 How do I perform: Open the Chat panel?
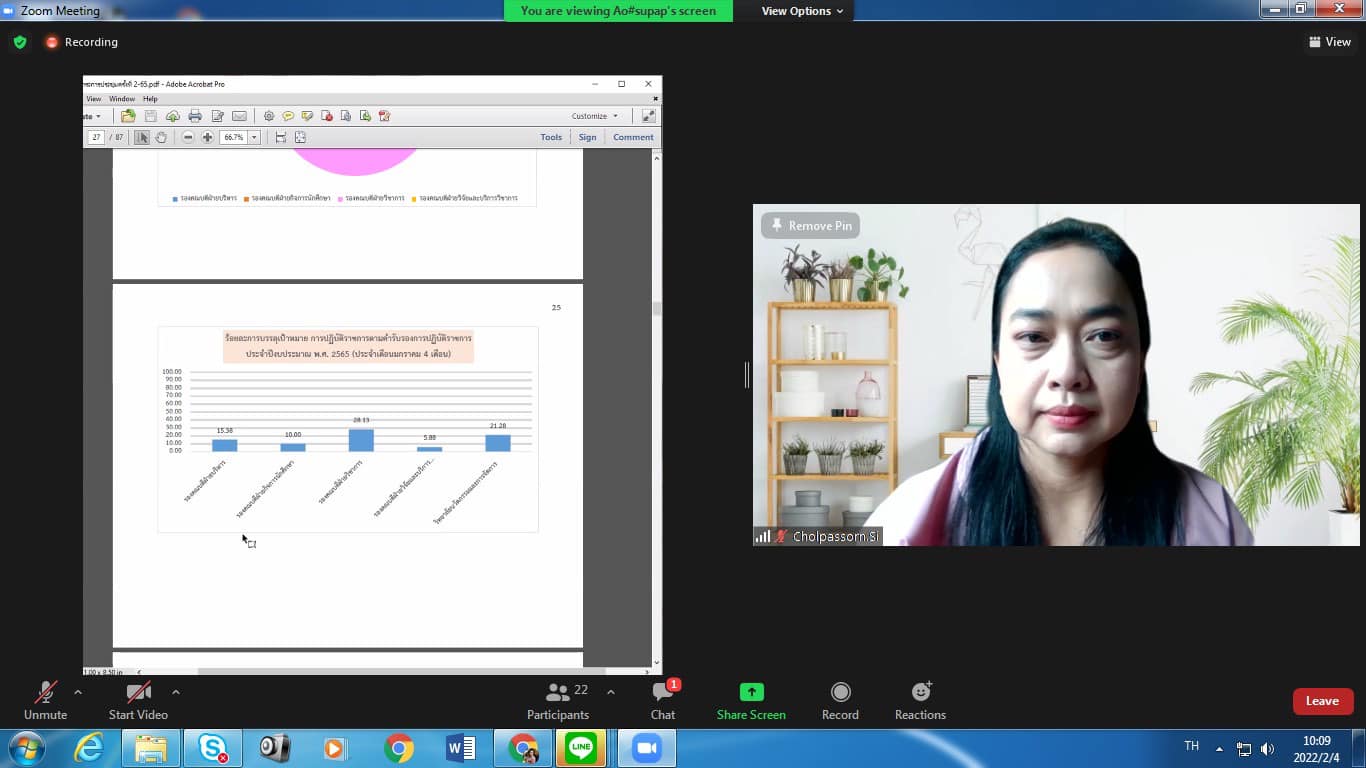662,692
